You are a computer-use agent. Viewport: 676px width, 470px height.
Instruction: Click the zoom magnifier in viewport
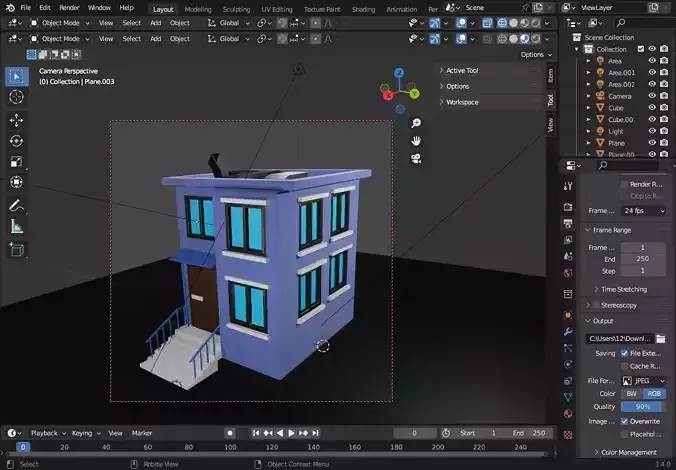click(416, 123)
